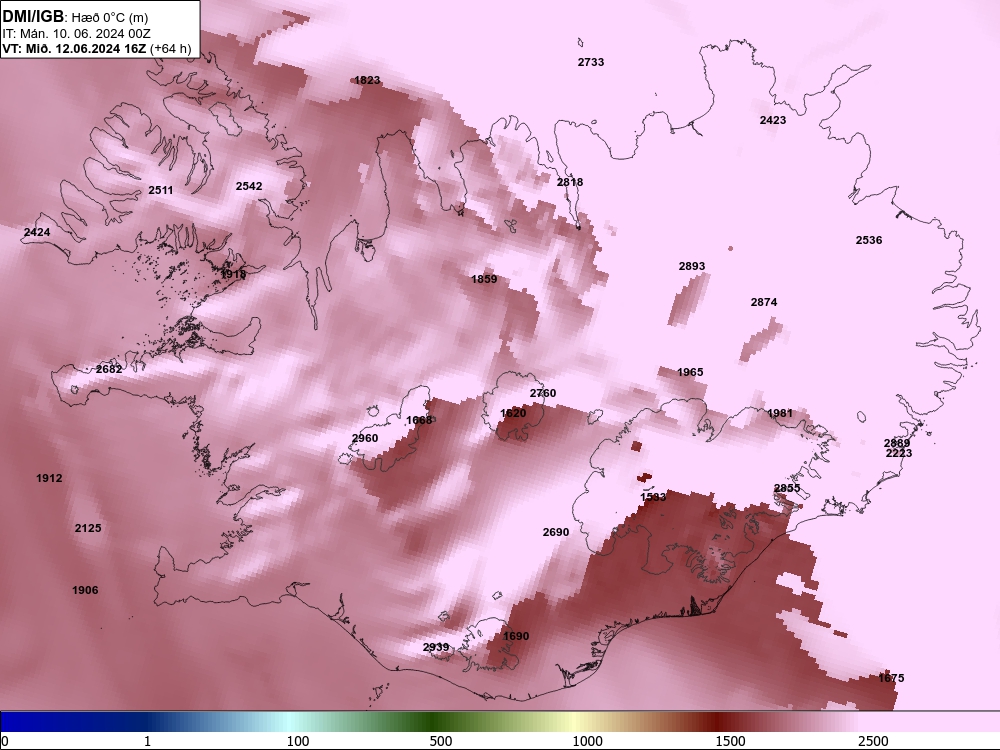Screen dimensions: 1000x750
Task: Select the 1823 height label
Action: tap(367, 80)
